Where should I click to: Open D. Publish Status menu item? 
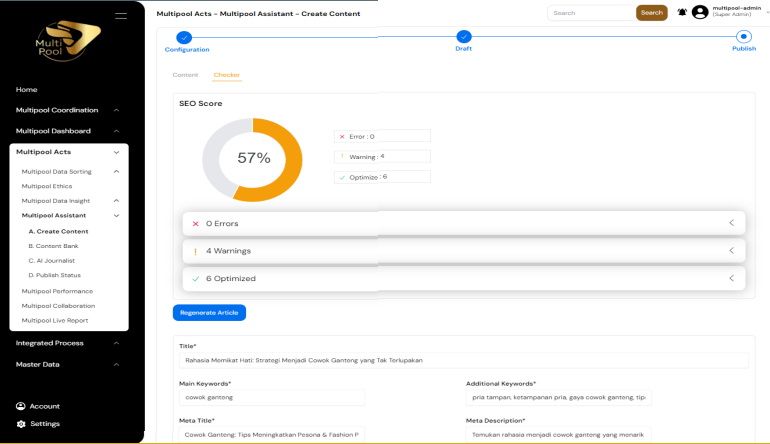[55, 276]
